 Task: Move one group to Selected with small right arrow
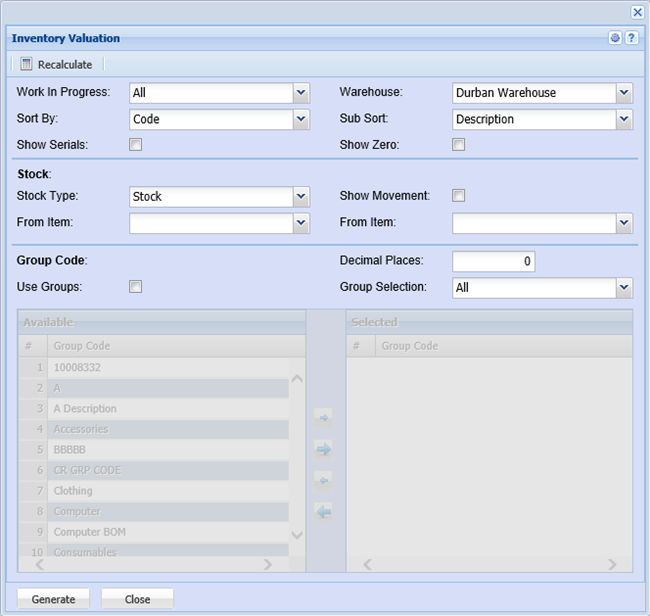pos(323,417)
